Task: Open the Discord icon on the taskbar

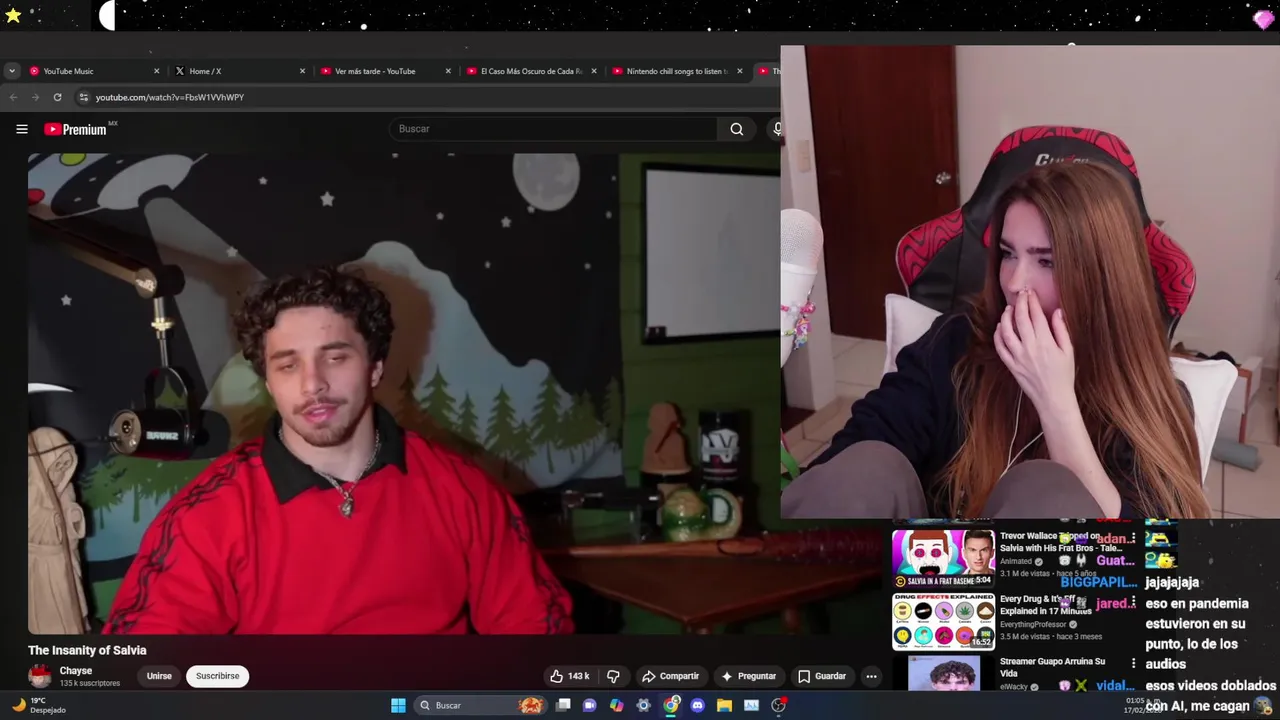Action: point(697,705)
